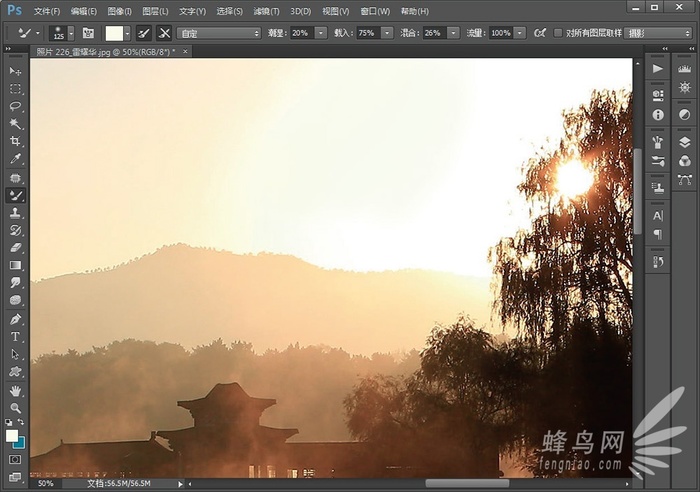
Task: Toggle Quick Mask mode
Action: point(15,459)
